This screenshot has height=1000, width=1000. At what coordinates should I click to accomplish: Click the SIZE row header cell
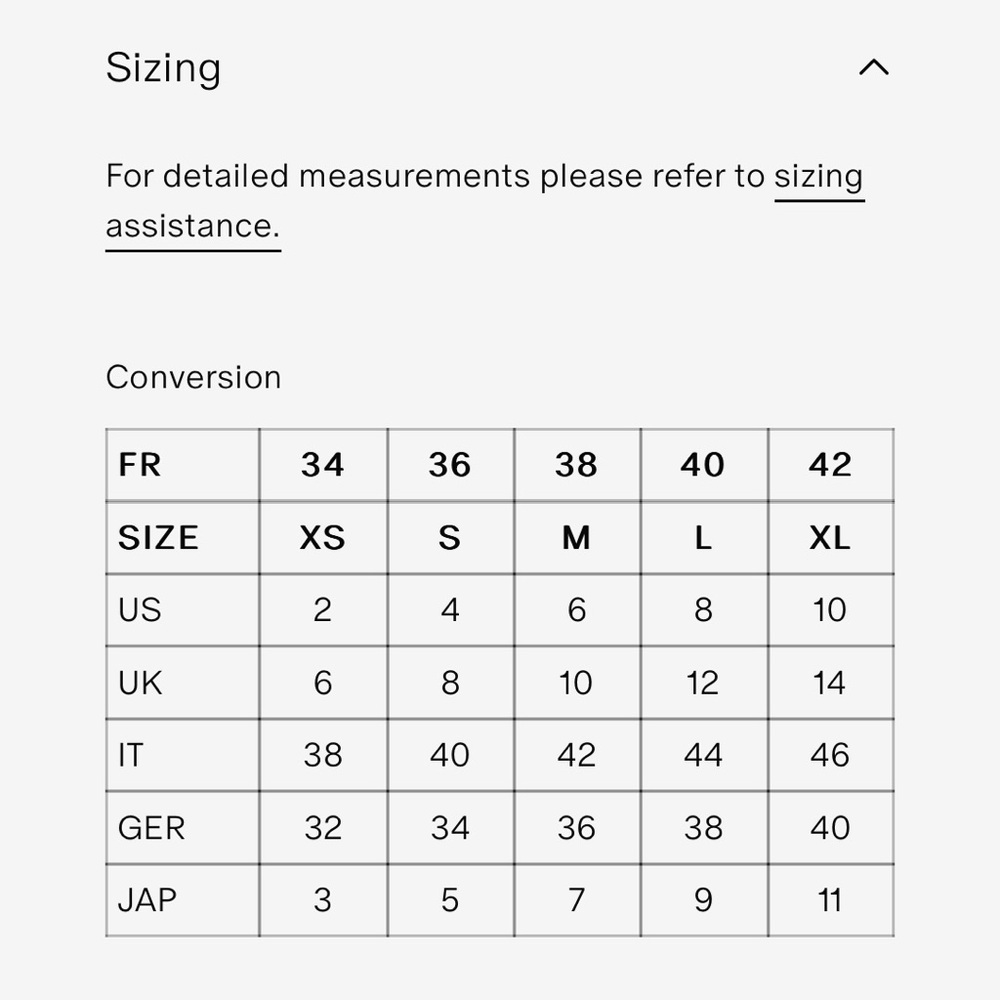(158, 538)
